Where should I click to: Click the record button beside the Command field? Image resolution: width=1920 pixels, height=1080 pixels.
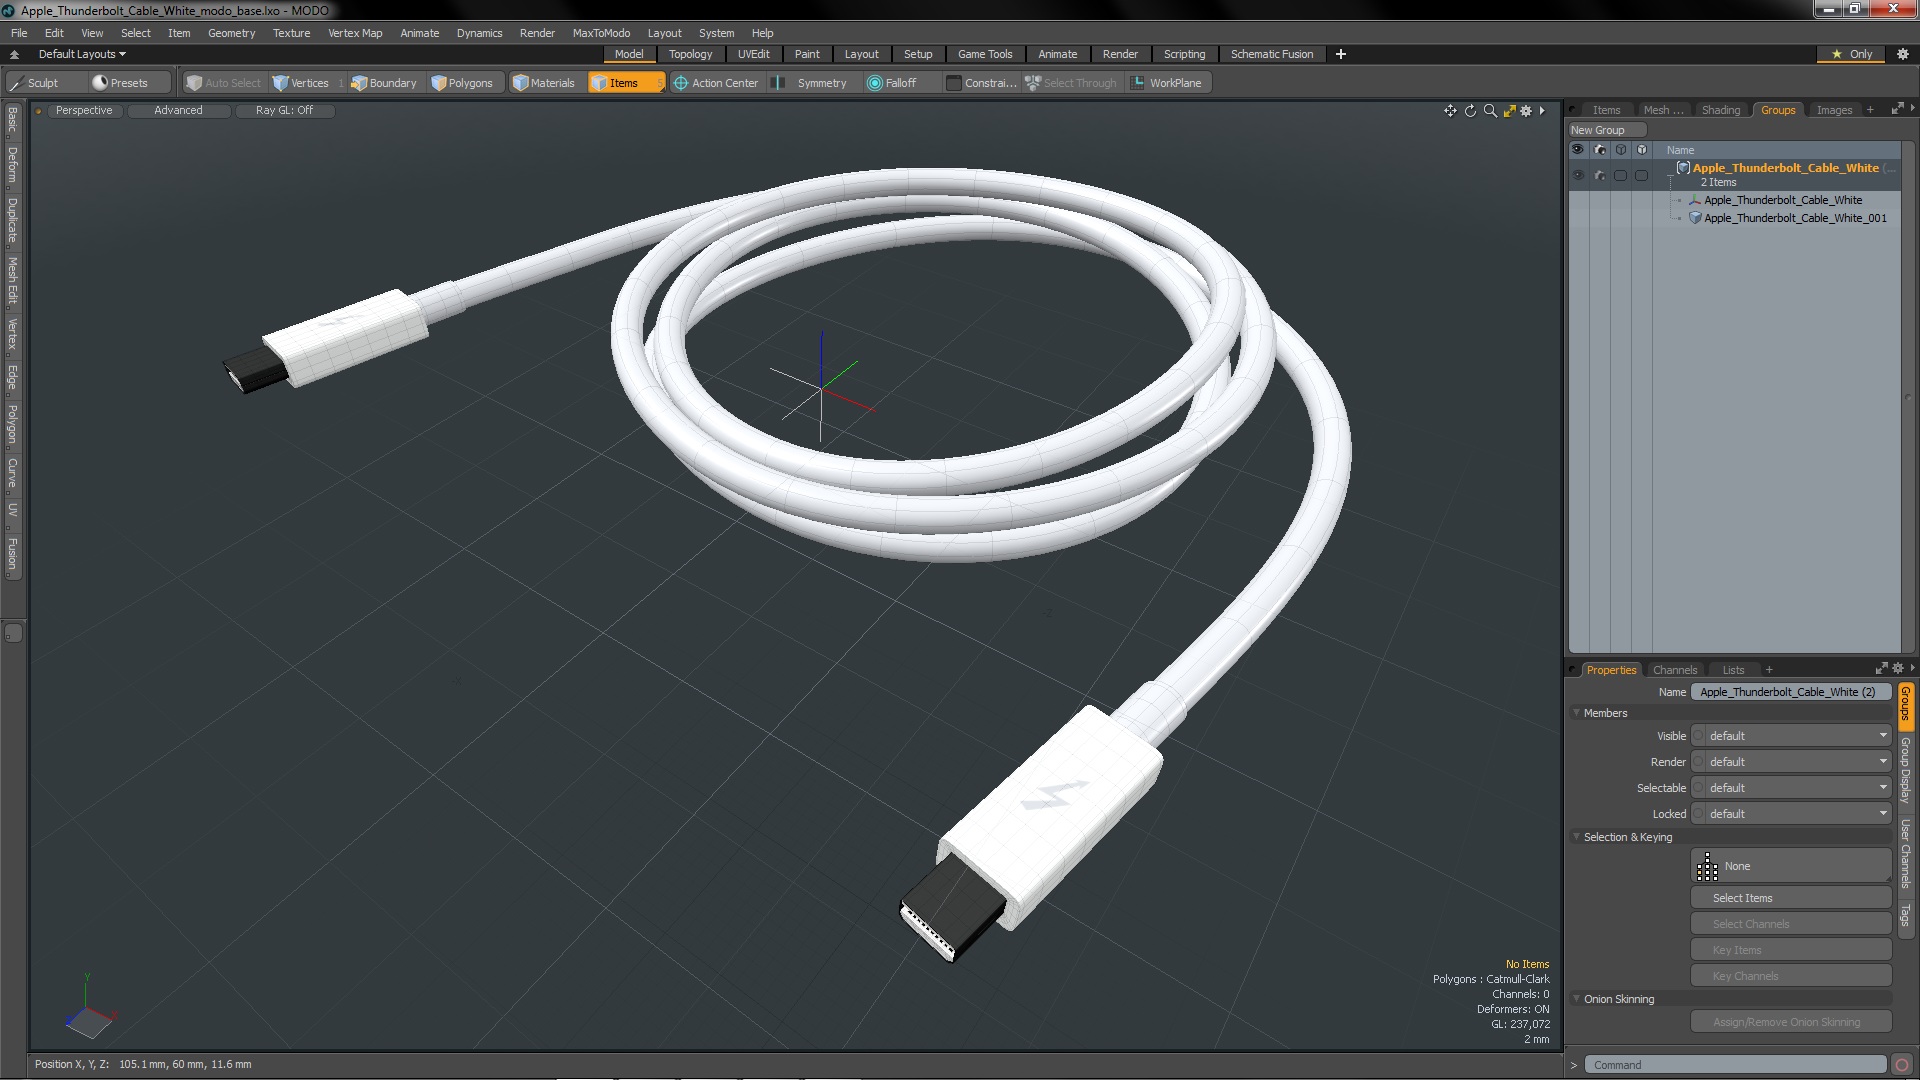tap(1902, 1065)
